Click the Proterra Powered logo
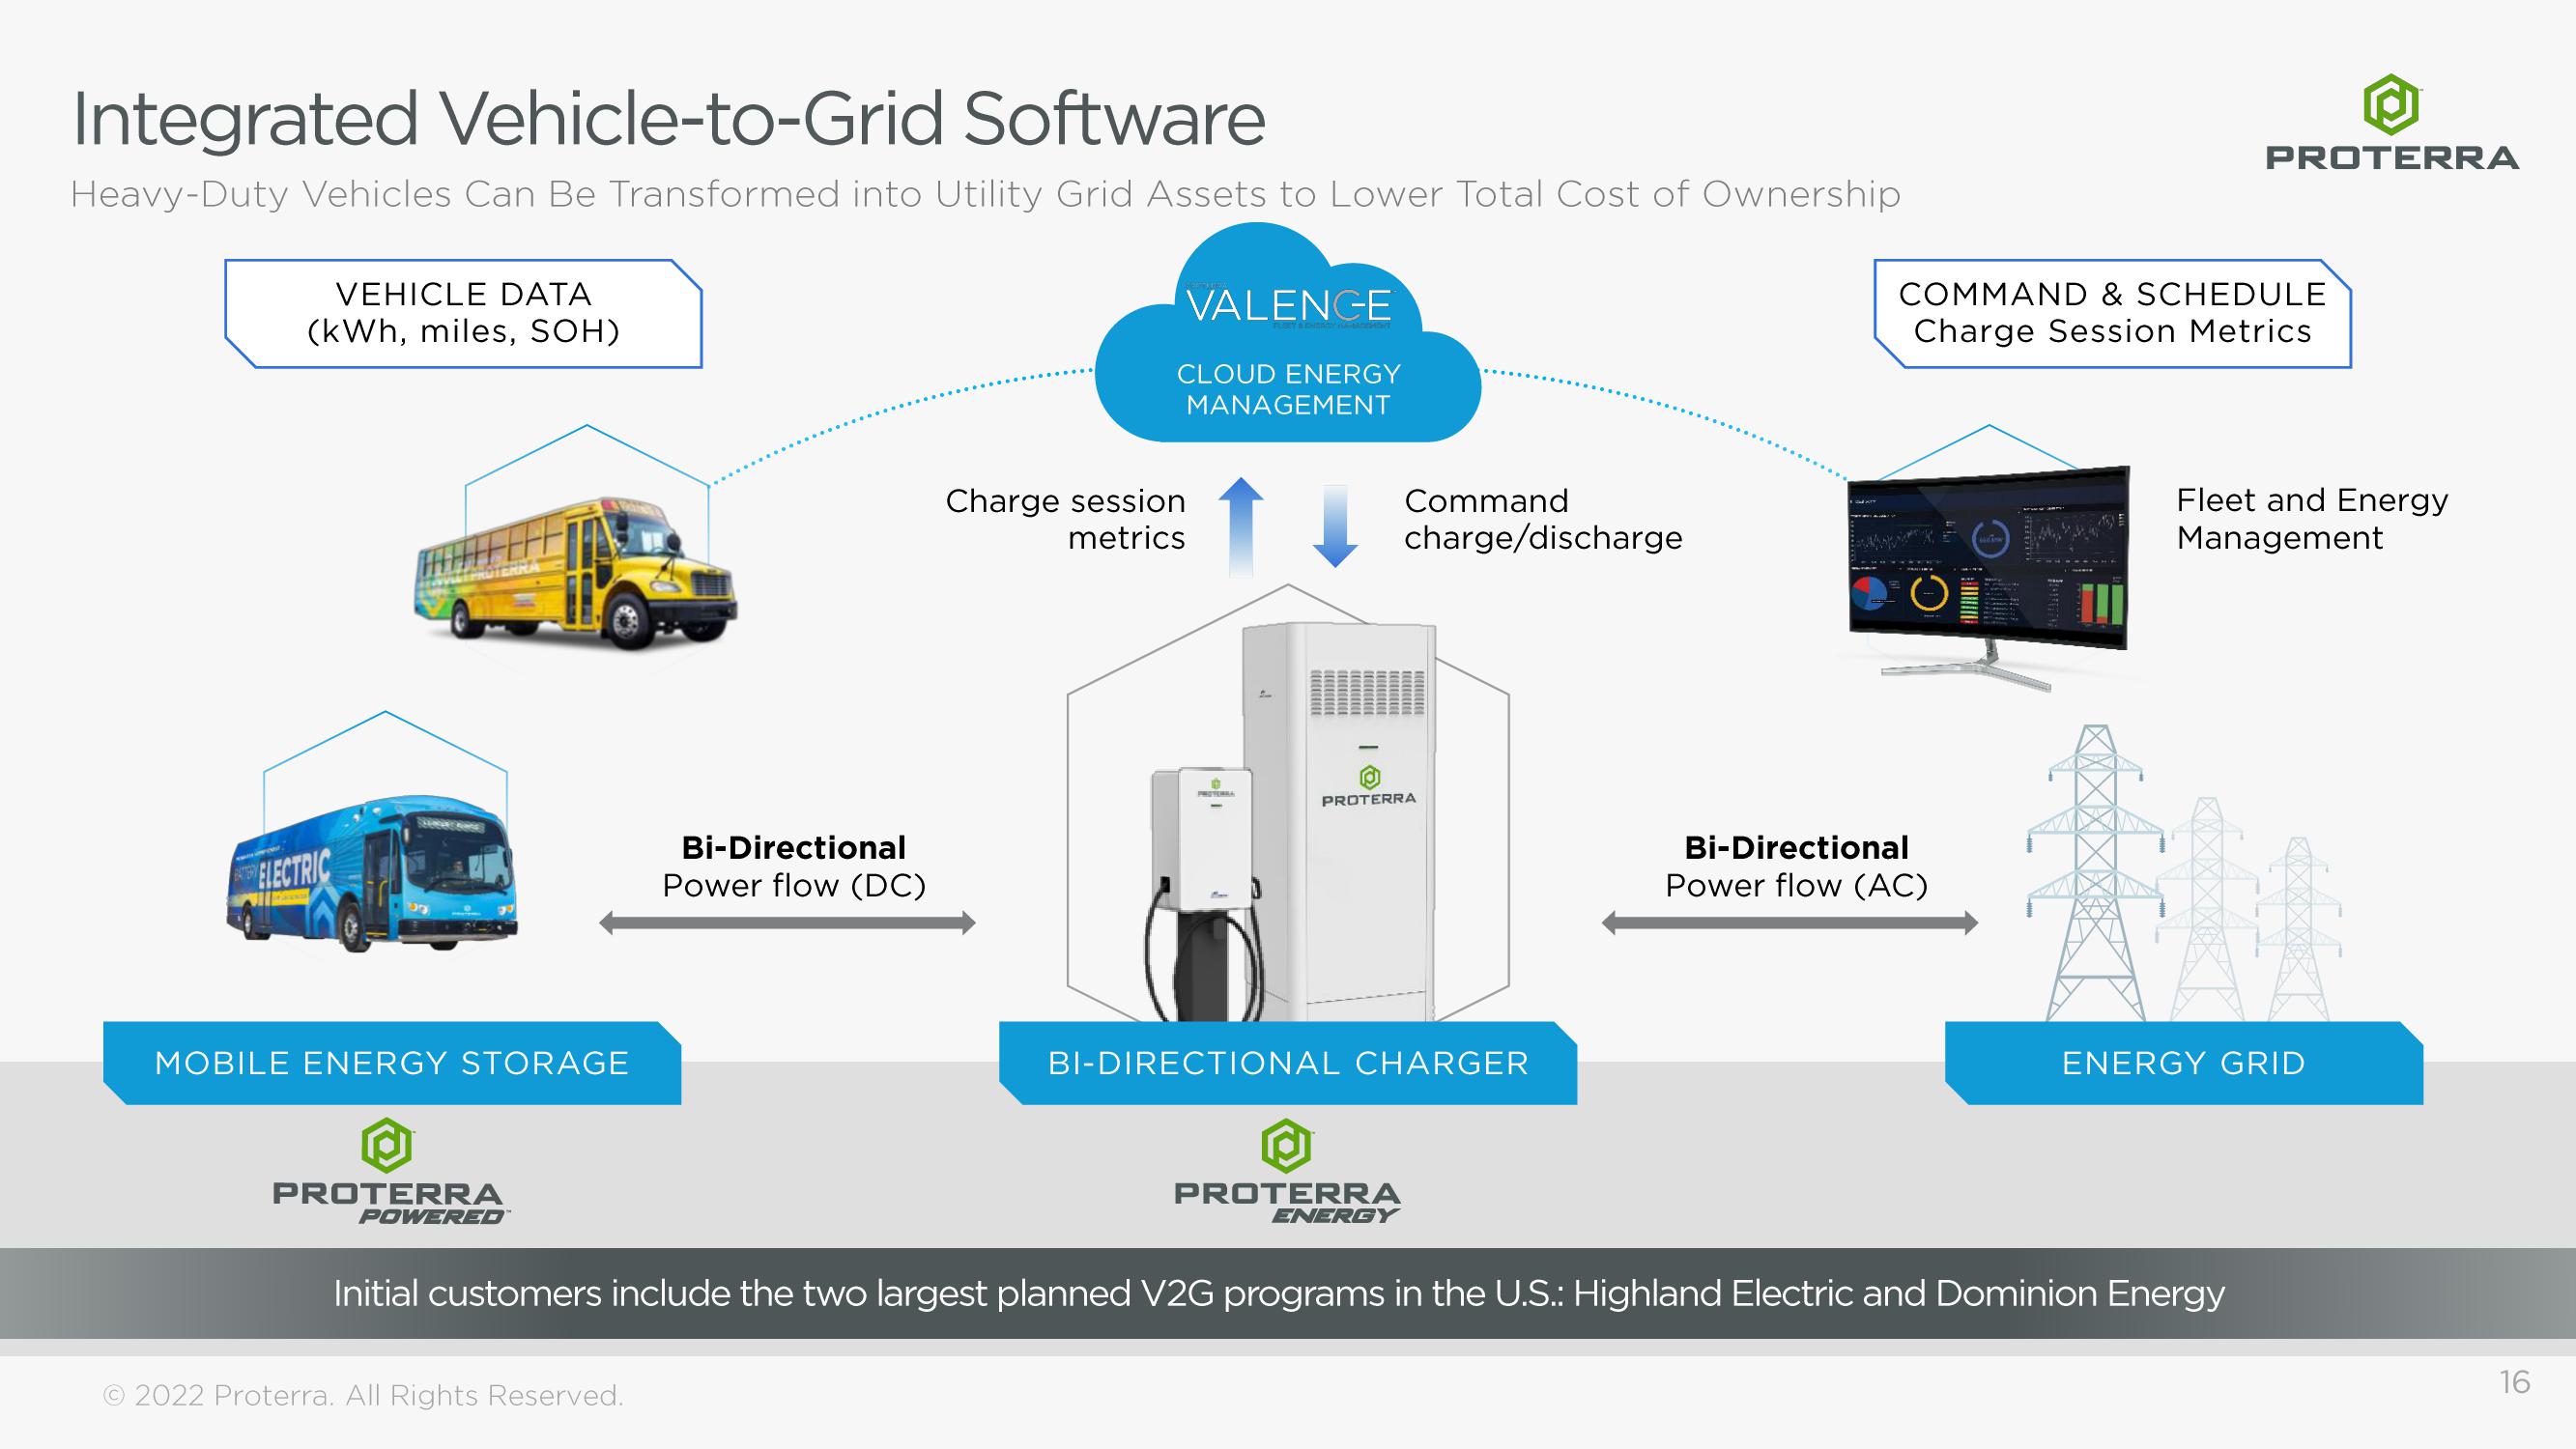The height and width of the screenshot is (1449, 2576). point(390,1173)
